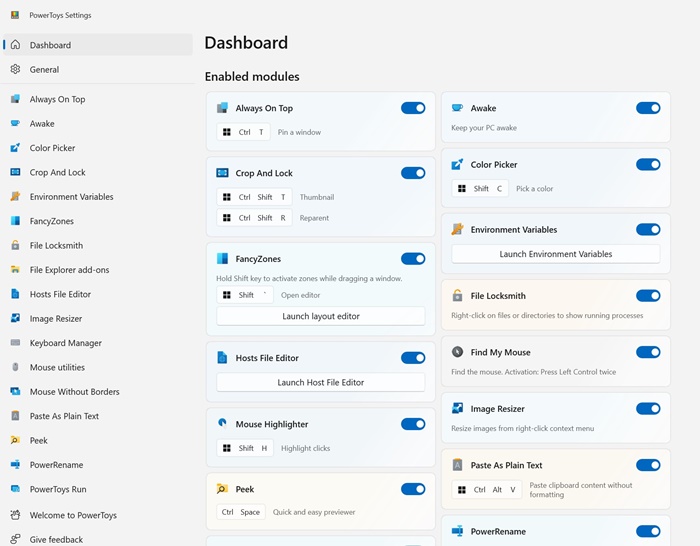Go to Keyboard Manager in sidebar
The height and width of the screenshot is (546, 700).
pos(66,343)
